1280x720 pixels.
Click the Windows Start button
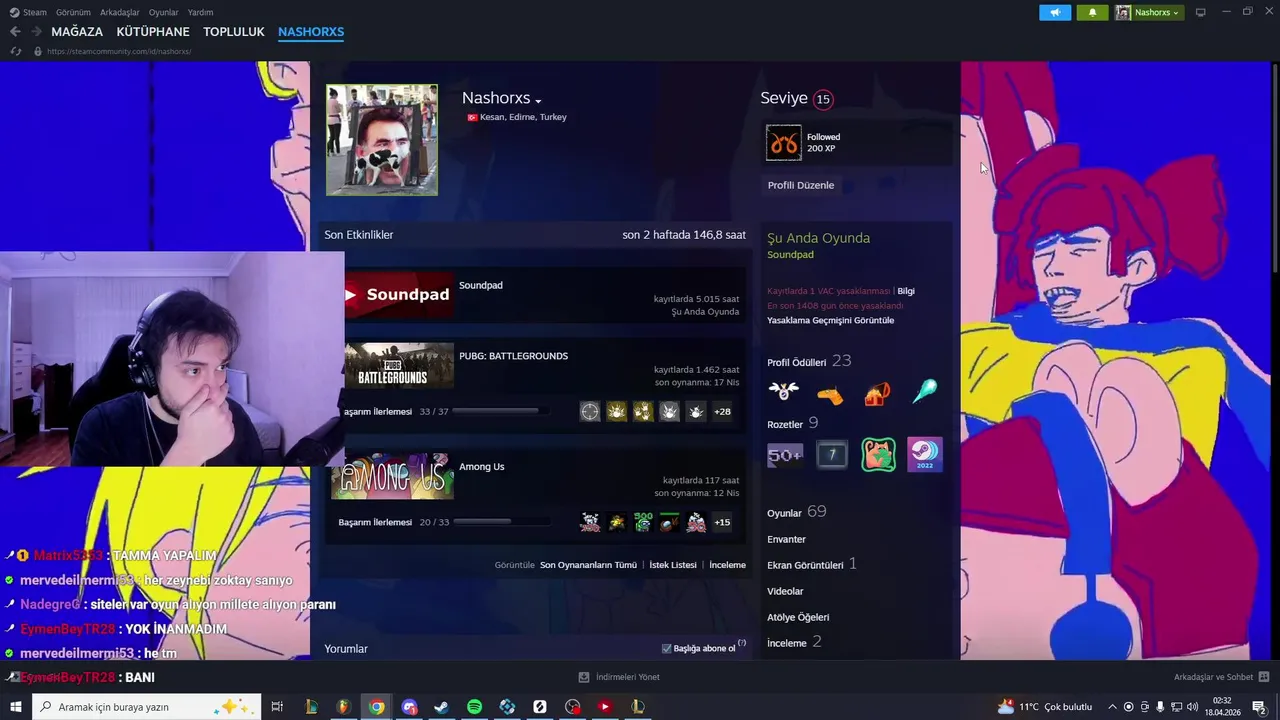(x=15, y=707)
